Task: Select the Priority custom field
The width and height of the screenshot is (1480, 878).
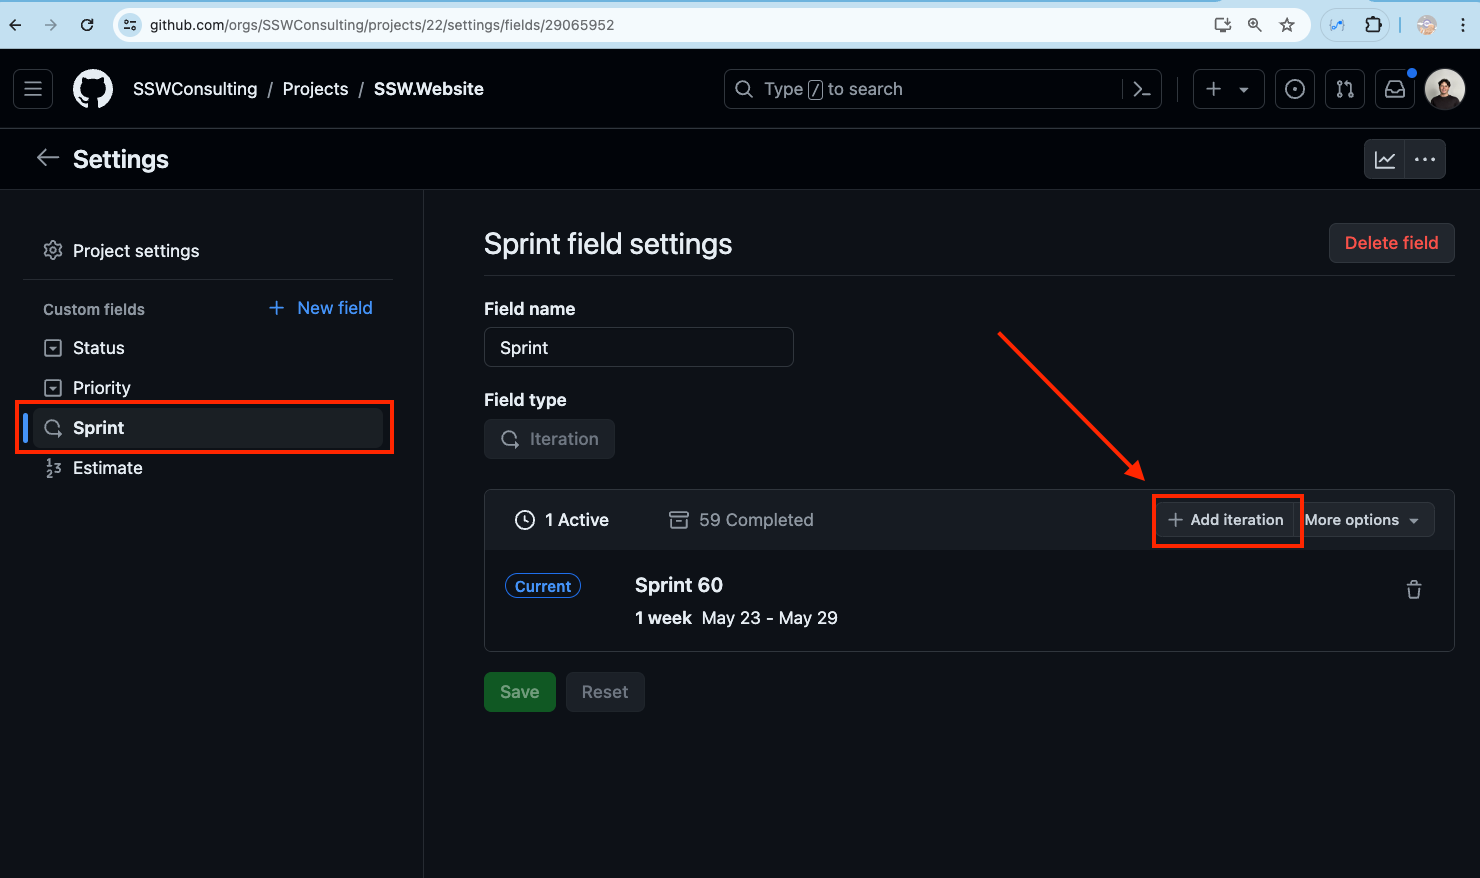Action: [101, 388]
